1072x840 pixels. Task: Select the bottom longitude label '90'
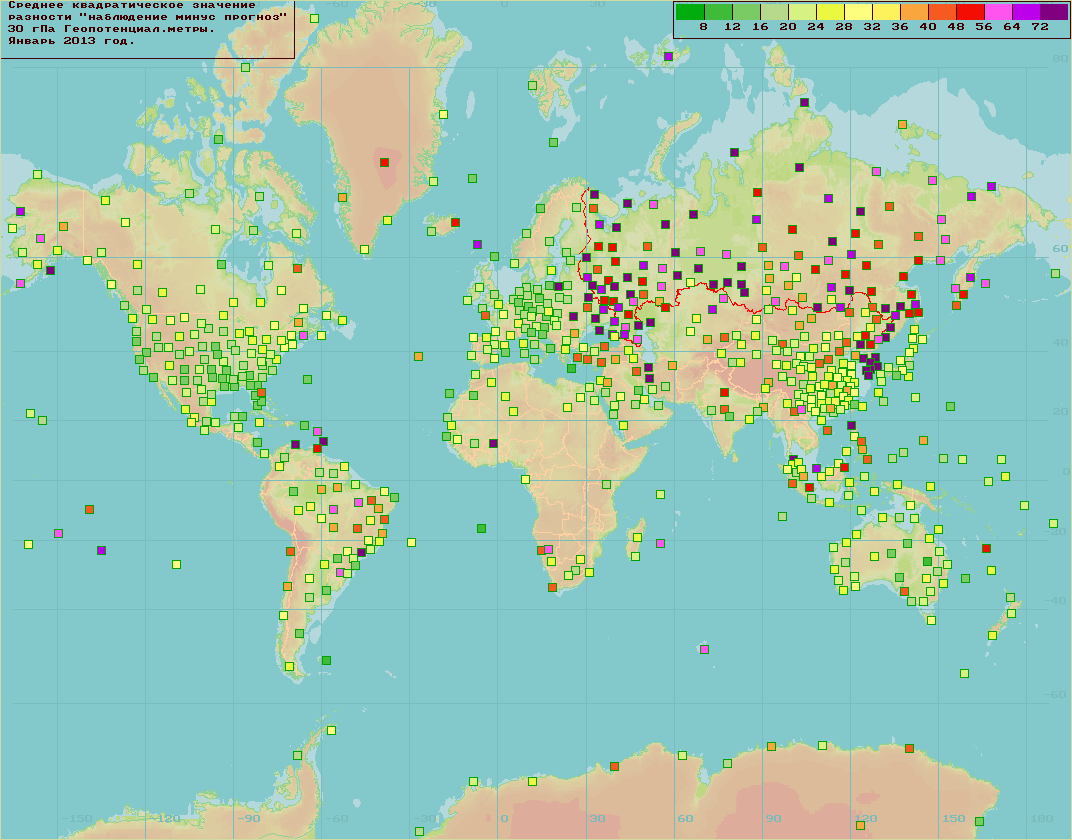click(773, 818)
